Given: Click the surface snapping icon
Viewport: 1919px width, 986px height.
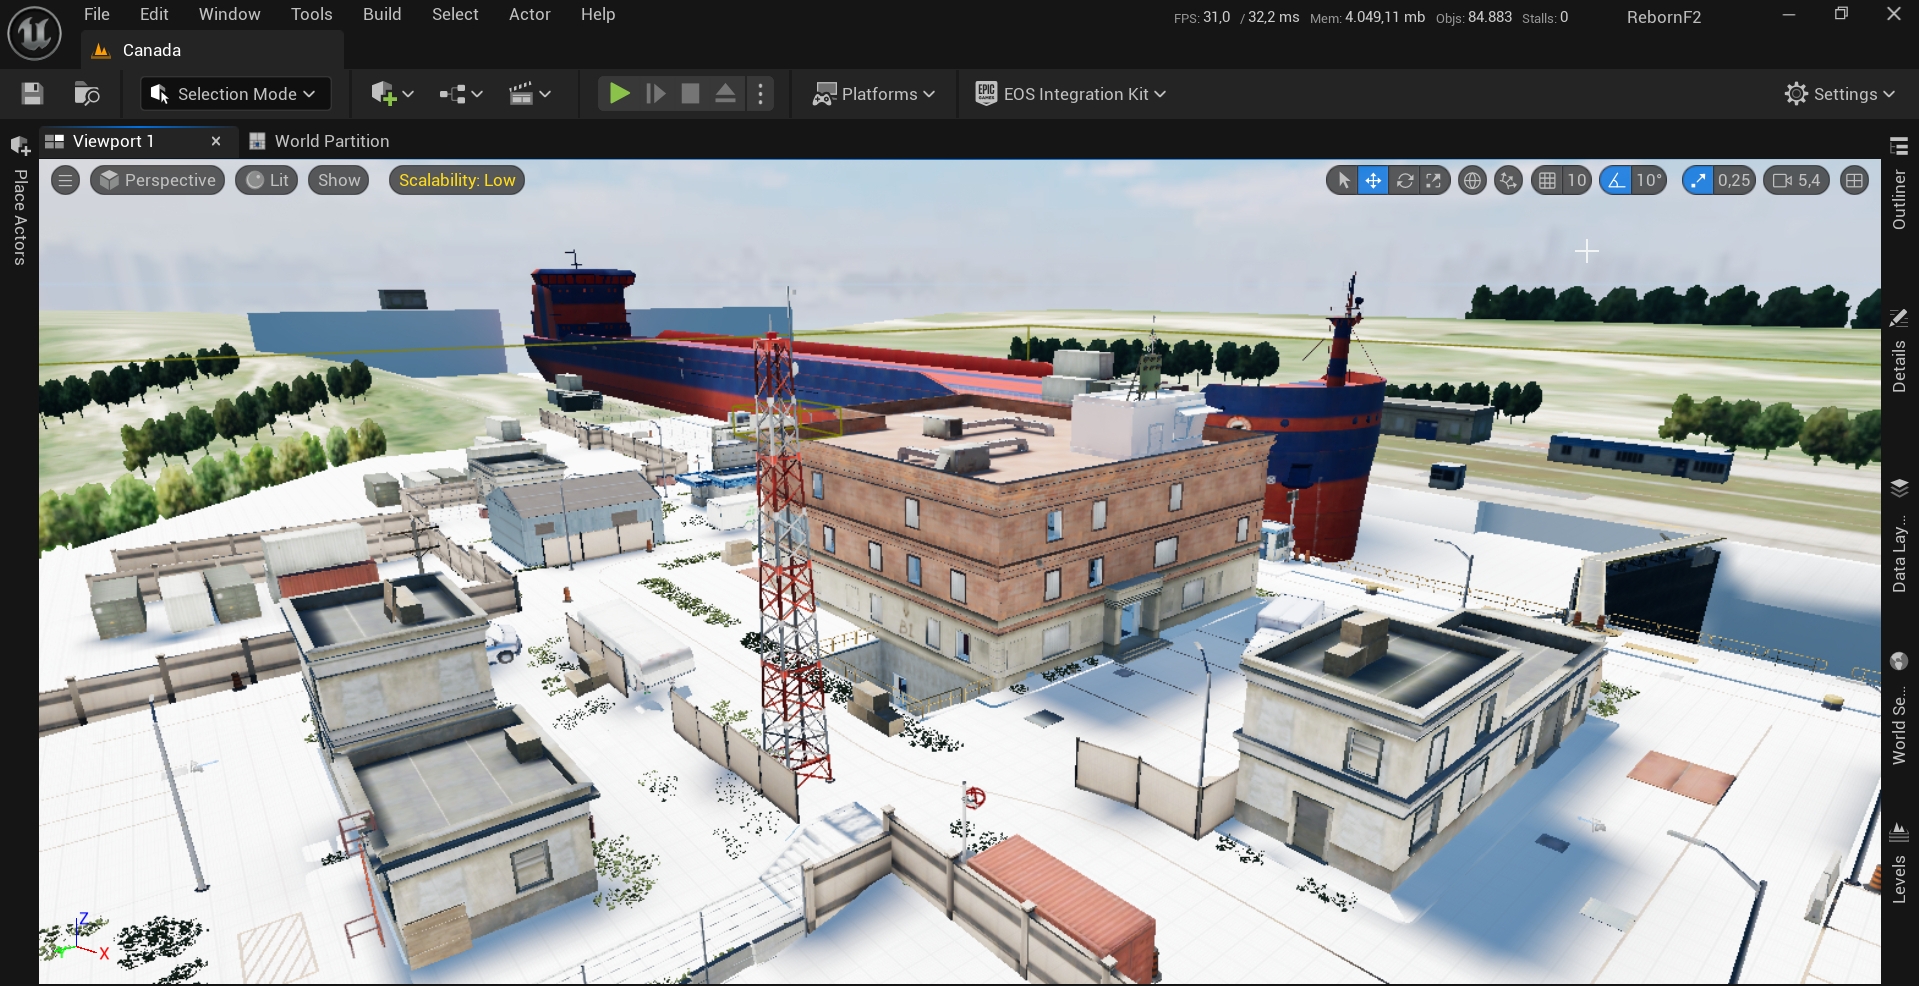Looking at the screenshot, I should click(x=1508, y=181).
